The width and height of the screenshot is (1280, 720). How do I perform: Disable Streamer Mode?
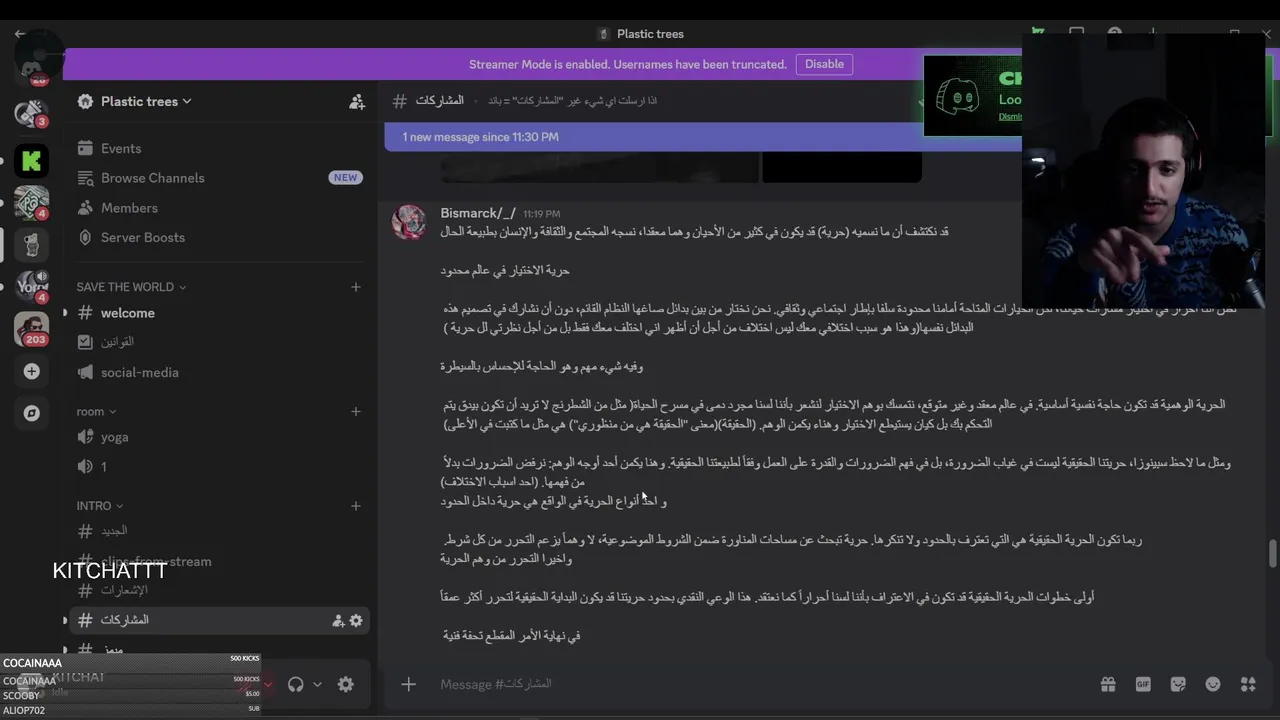coord(824,64)
